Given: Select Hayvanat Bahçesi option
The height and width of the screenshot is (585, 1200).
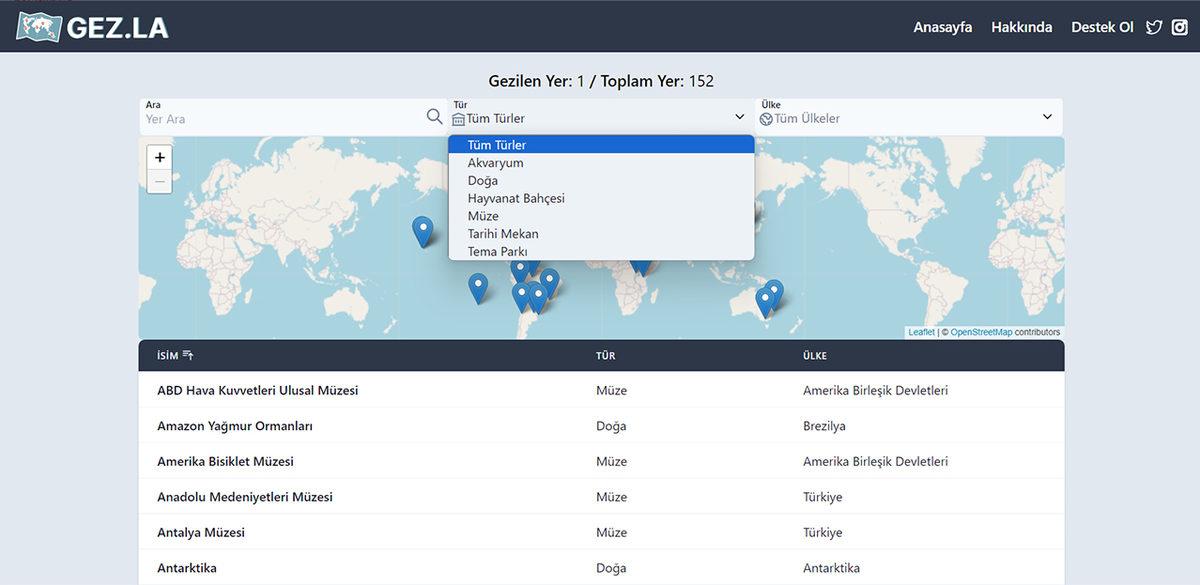Looking at the screenshot, I should click(x=516, y=198).
